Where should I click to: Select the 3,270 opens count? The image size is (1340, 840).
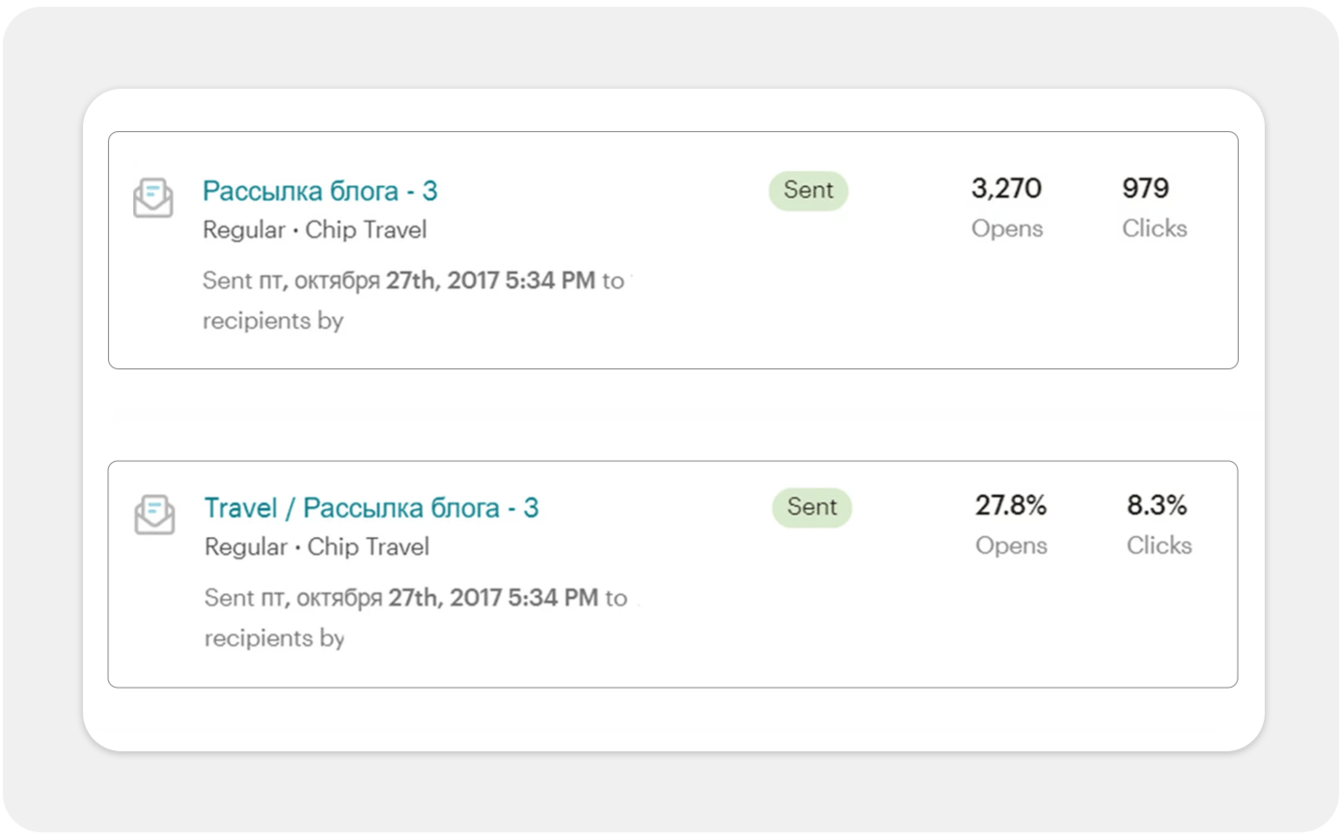tap(1006, 189)
